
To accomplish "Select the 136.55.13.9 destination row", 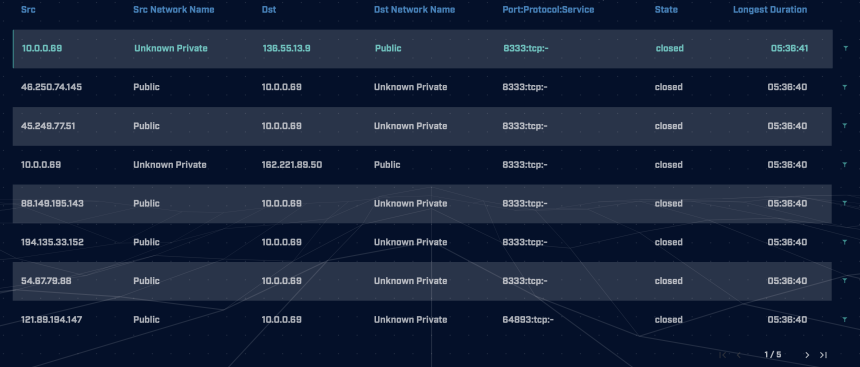I will click(x=422, y=49).
